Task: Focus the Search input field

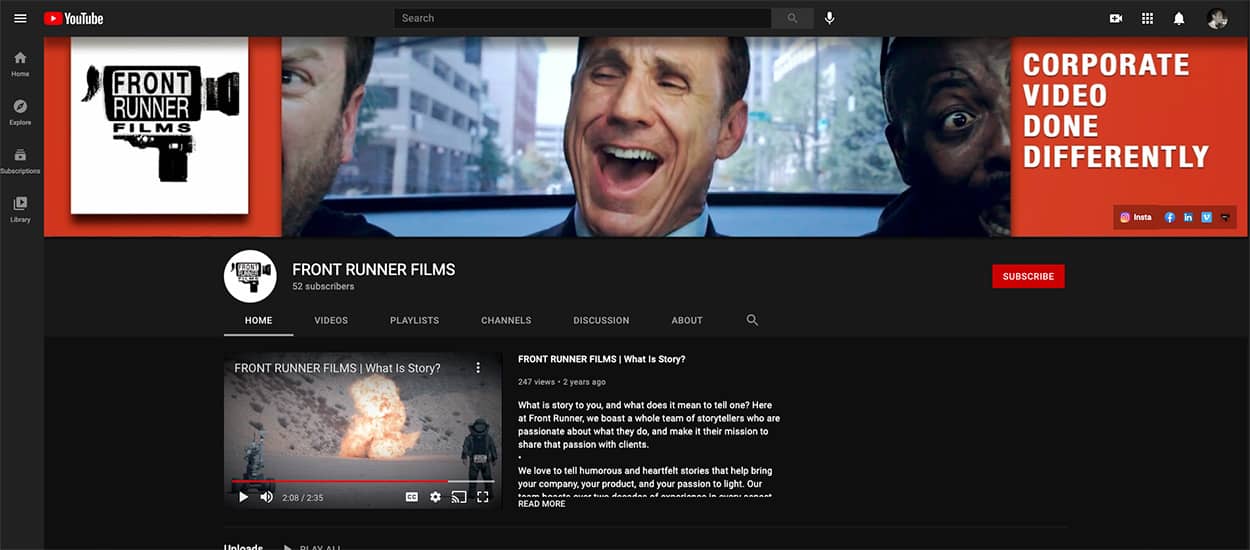Action: (x=583, y=18)
